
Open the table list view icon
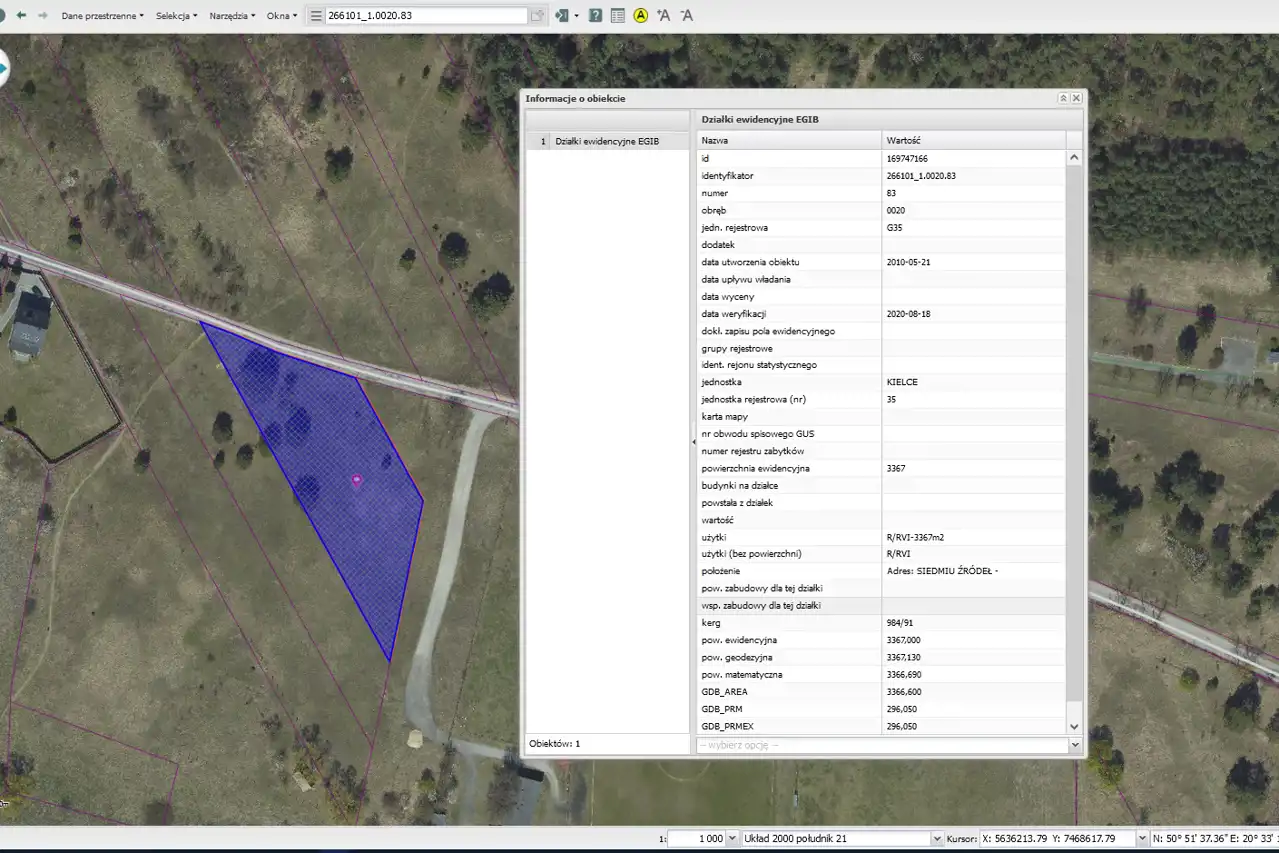pyautogui.click(x=617, y=16)
